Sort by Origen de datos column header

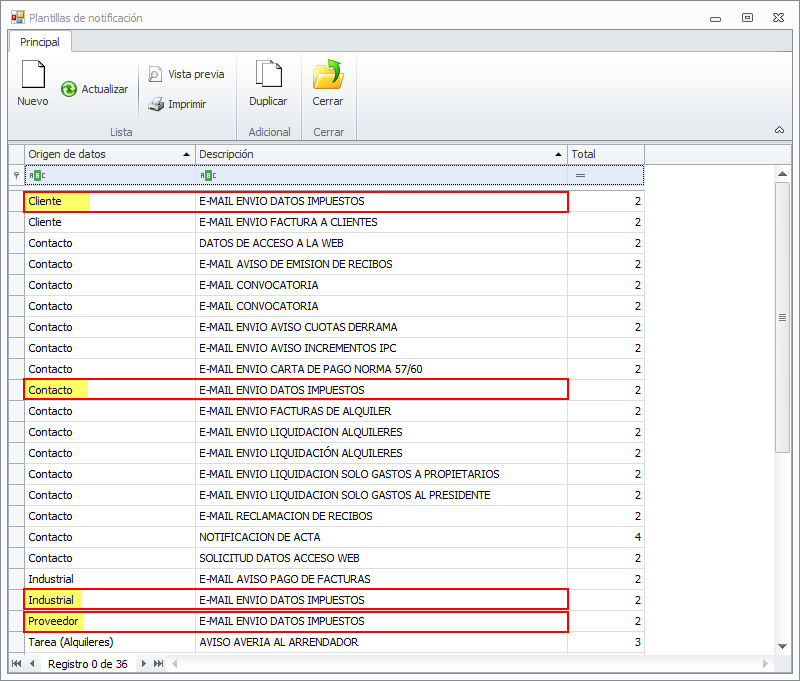110,154
